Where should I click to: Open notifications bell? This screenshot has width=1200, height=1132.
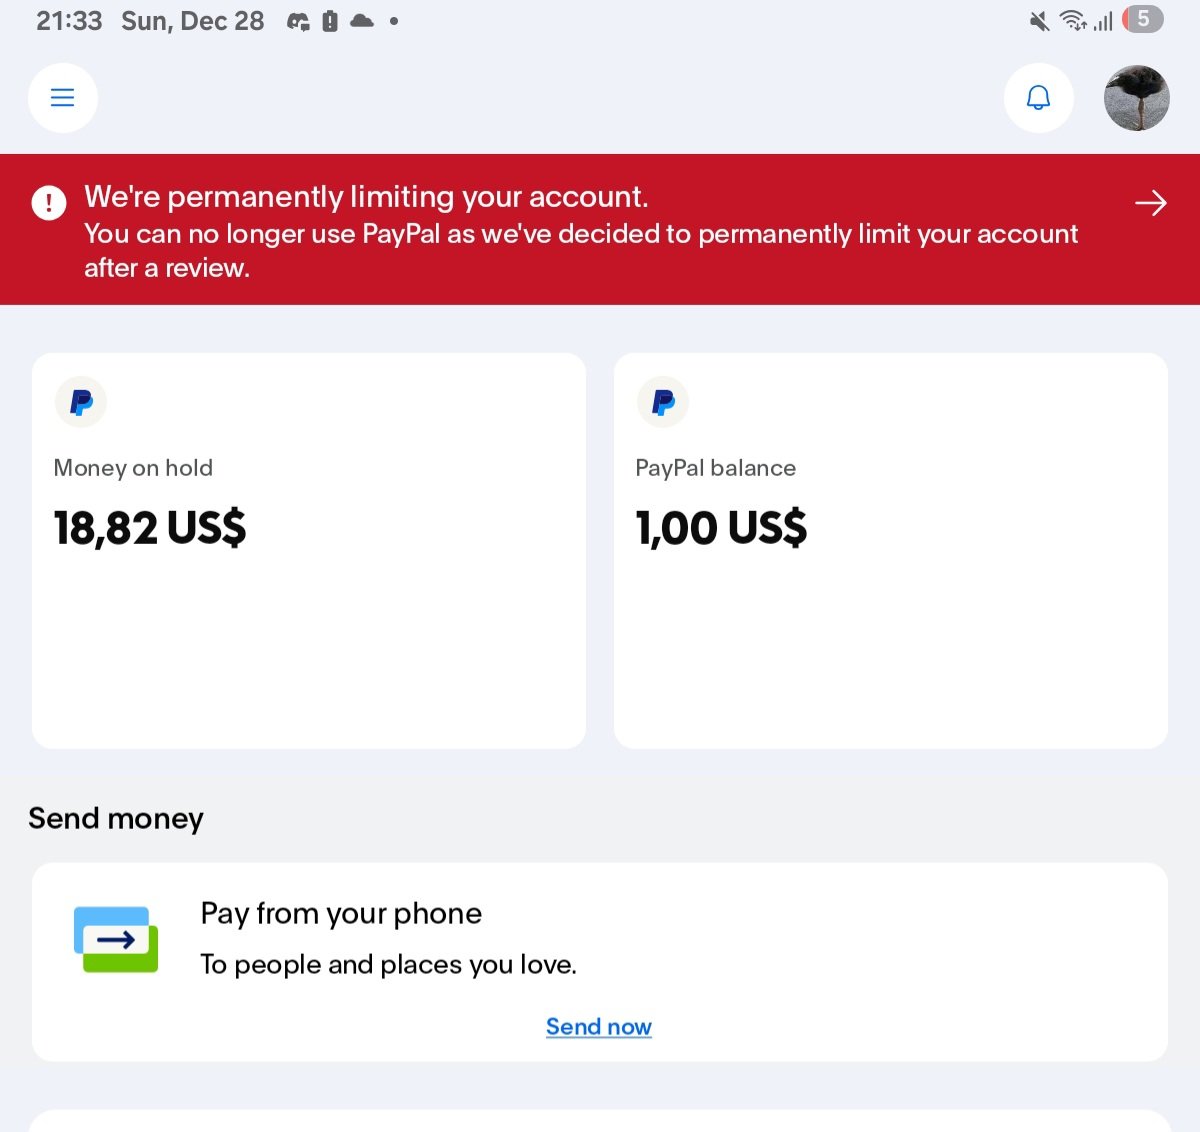click(x=1039, y=98)
